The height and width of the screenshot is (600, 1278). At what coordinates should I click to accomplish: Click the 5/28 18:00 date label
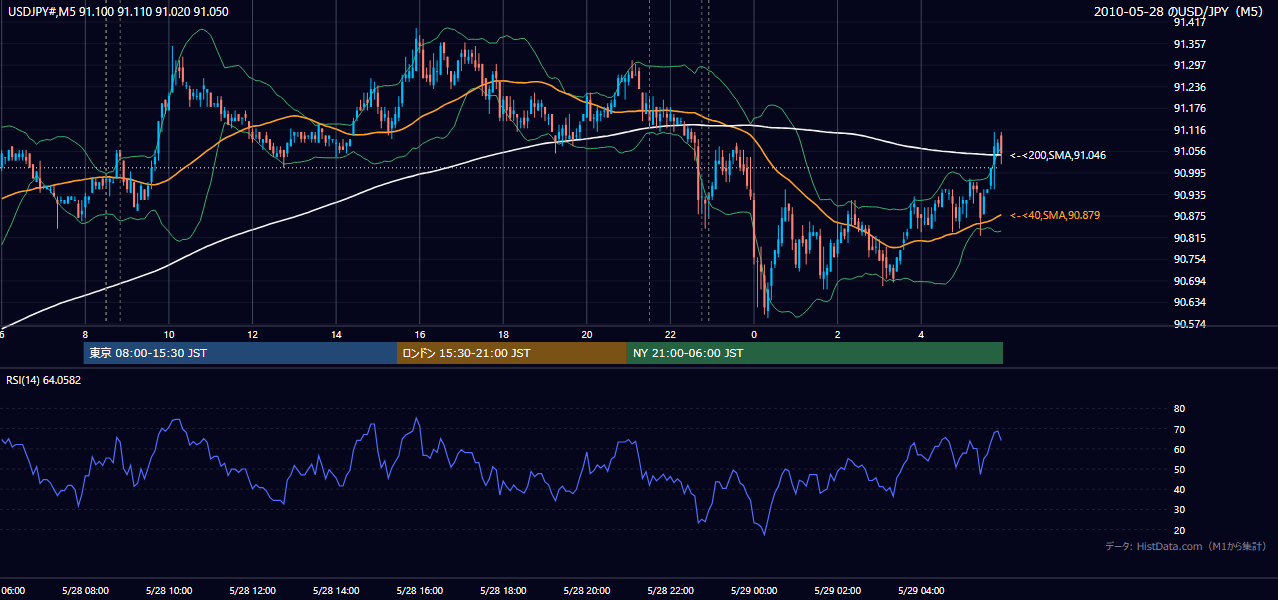pos(503,590)
